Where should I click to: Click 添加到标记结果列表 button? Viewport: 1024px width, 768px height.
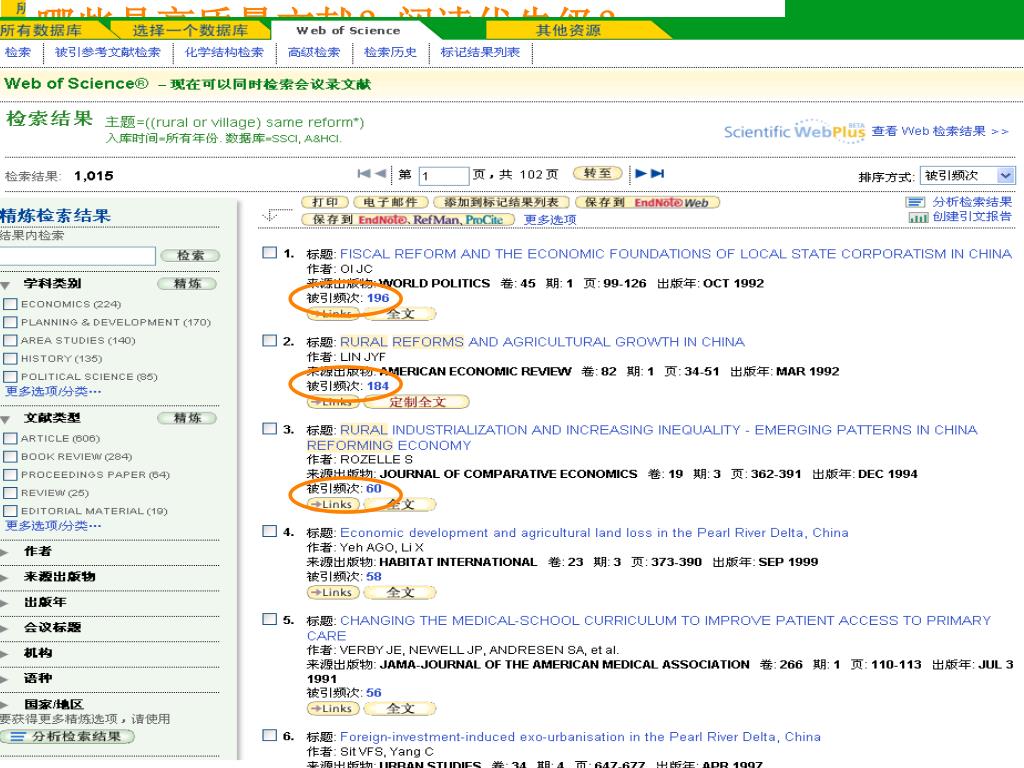point(501,202)
